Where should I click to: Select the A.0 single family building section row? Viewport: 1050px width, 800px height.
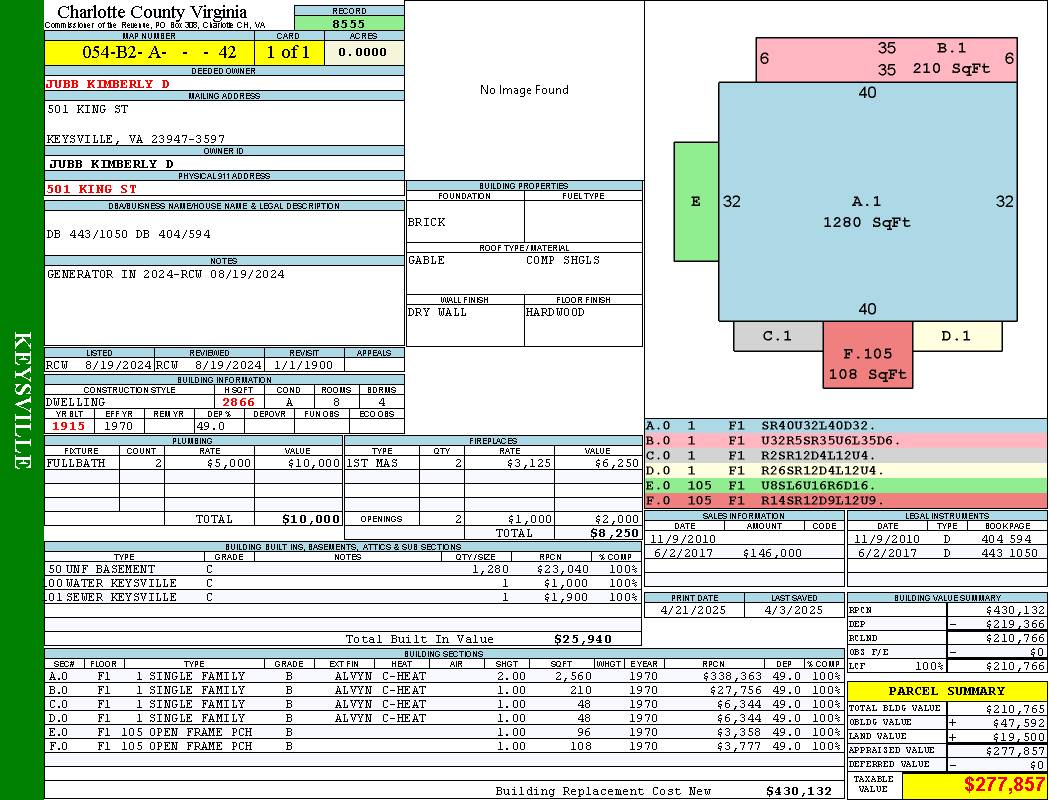click(444, 676)
